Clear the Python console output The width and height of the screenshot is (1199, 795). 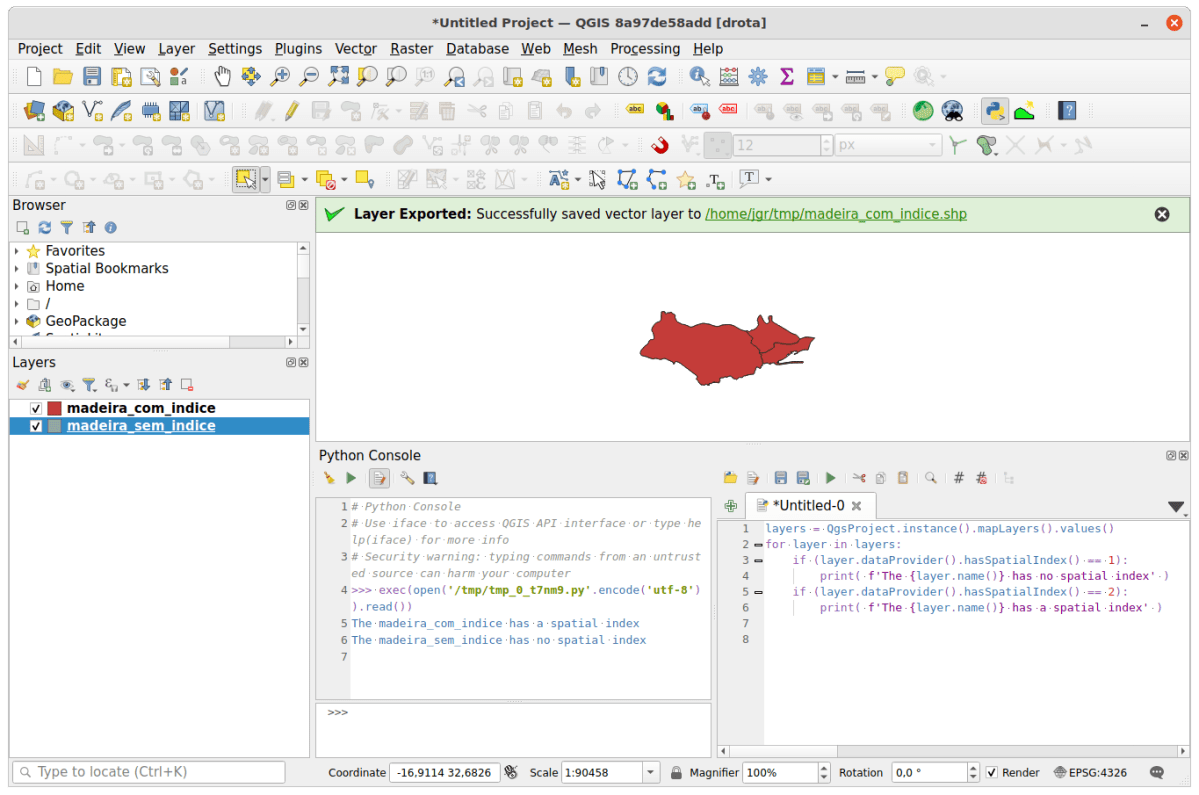330,479
